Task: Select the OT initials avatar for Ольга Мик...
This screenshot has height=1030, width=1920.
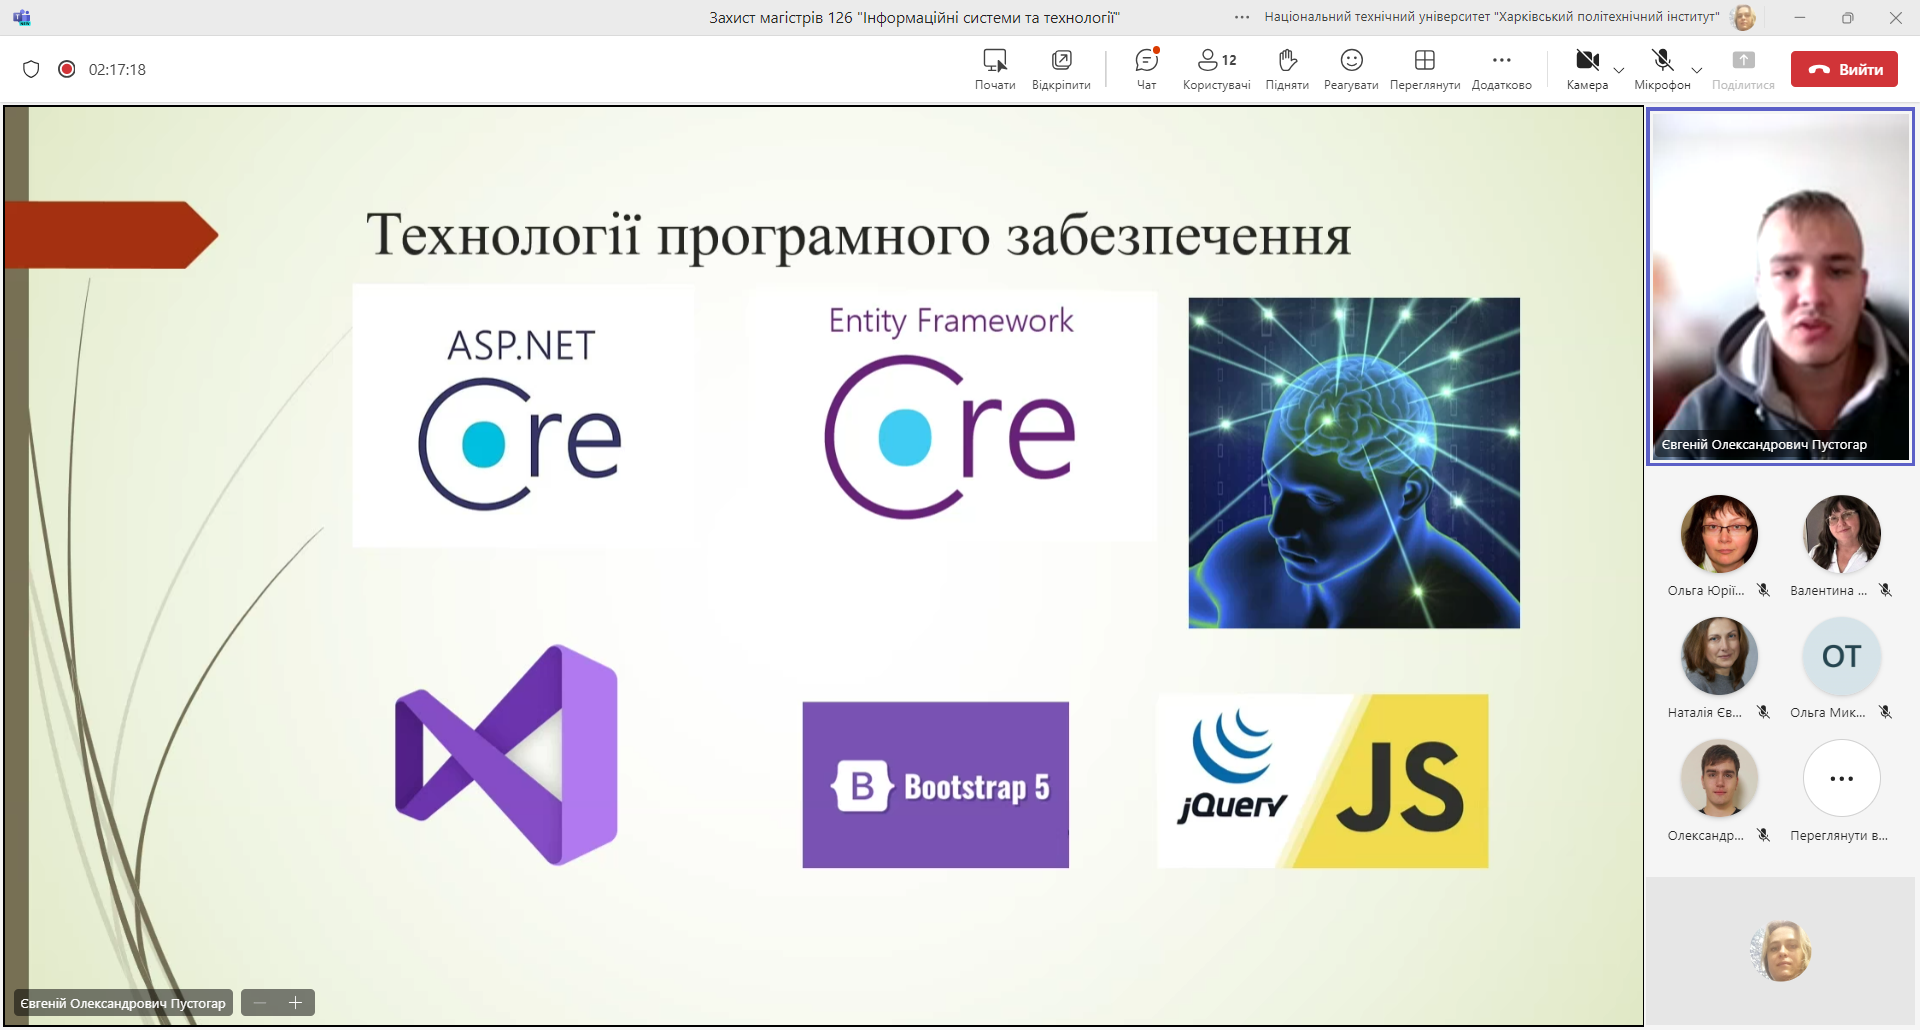Action: pyautogui.click(x=1842, y=656)
